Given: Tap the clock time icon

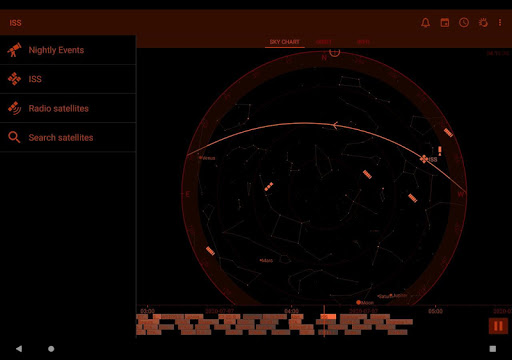Looking at the screenshot, I should [464, 22].
